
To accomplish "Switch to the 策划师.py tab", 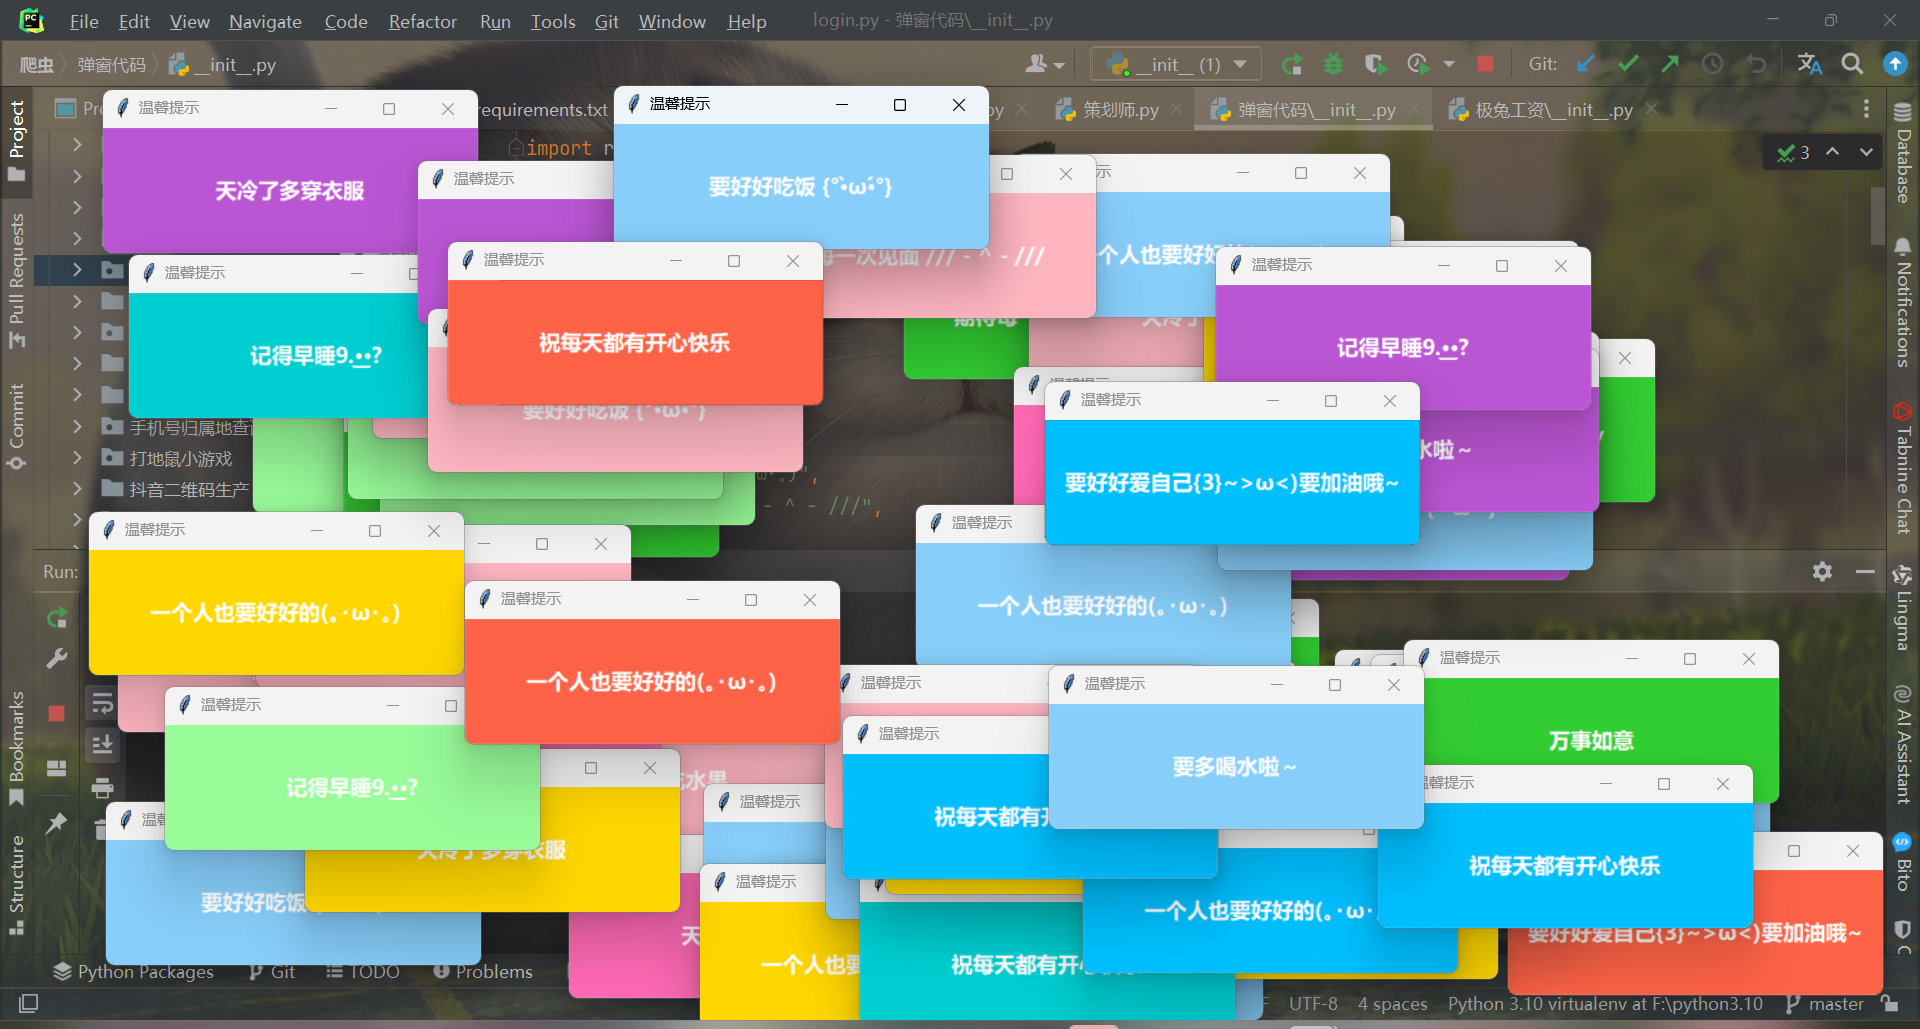I will tap(1120, 110).
